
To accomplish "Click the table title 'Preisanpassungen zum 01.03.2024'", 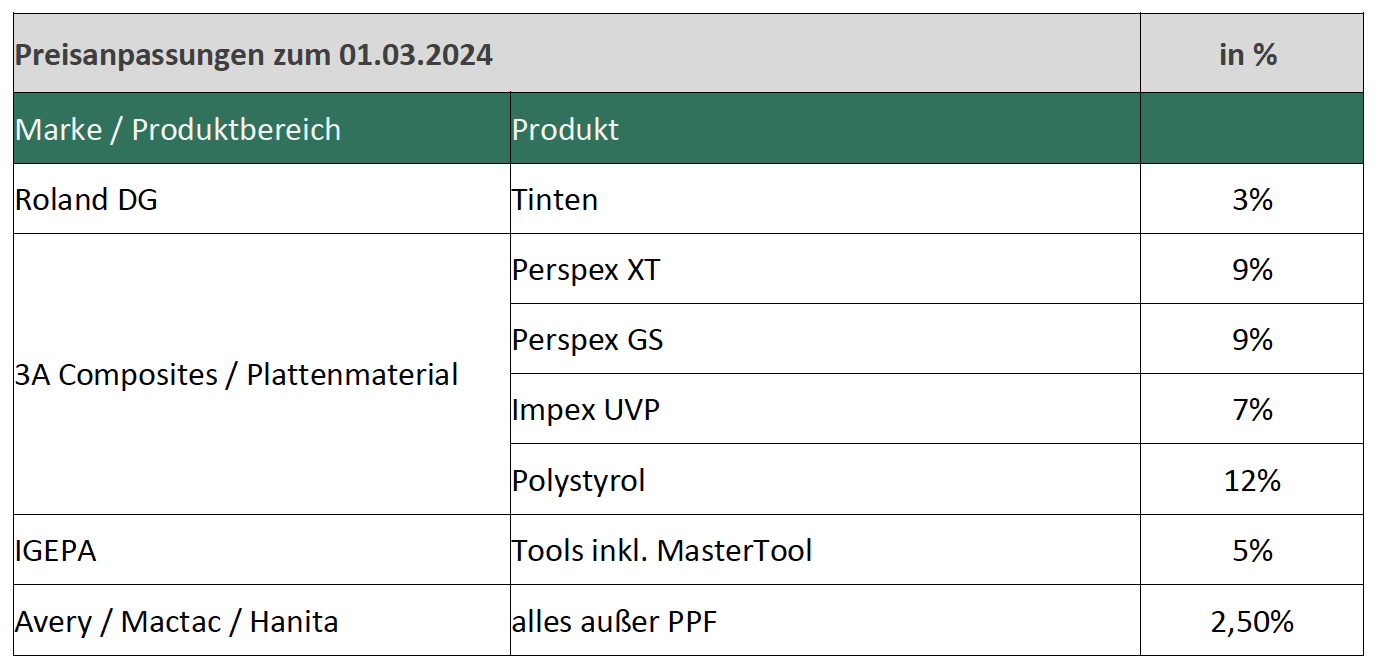I will click(254, 55).
